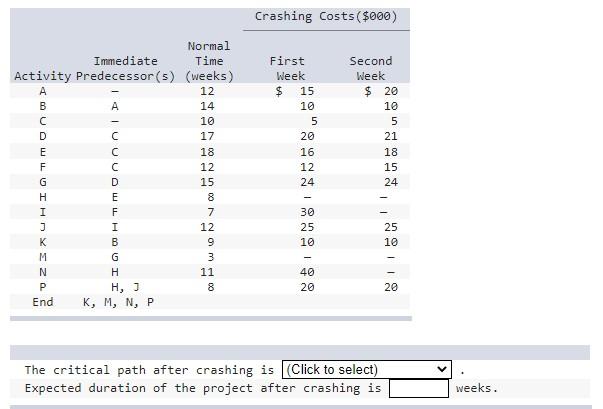
Task: Click predecessor "D" in row G
Action: coord(115,182)
